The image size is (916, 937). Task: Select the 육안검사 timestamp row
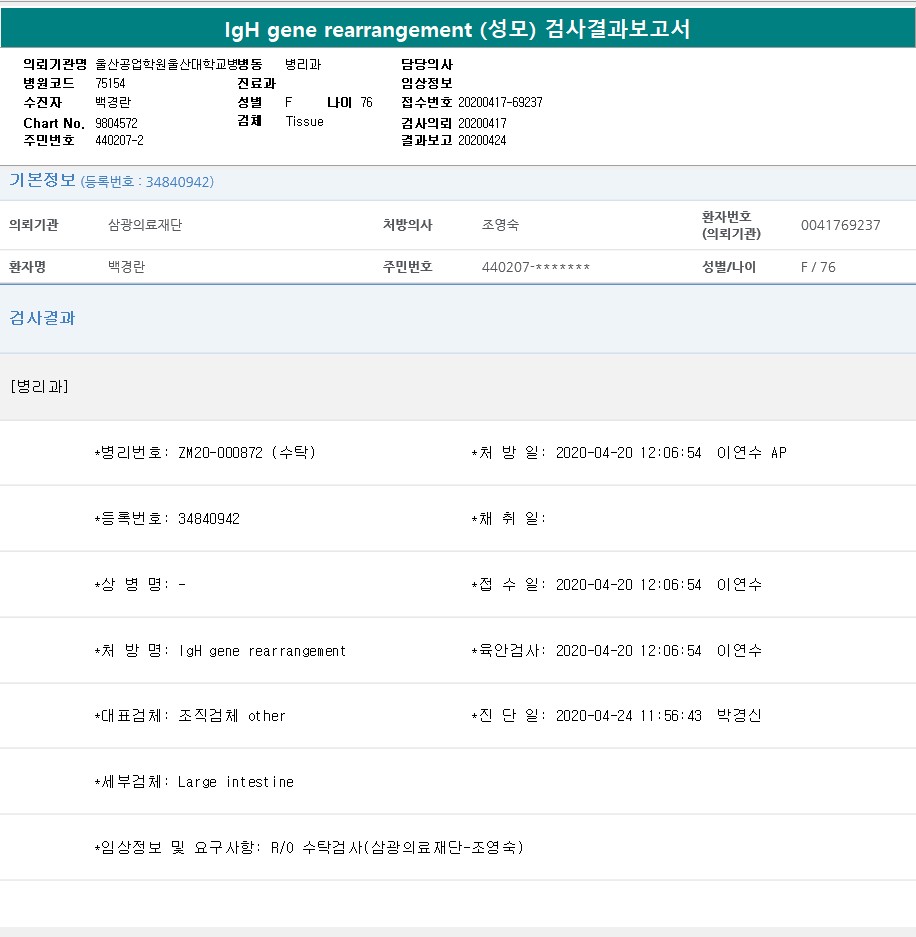[x=616, y=650]
